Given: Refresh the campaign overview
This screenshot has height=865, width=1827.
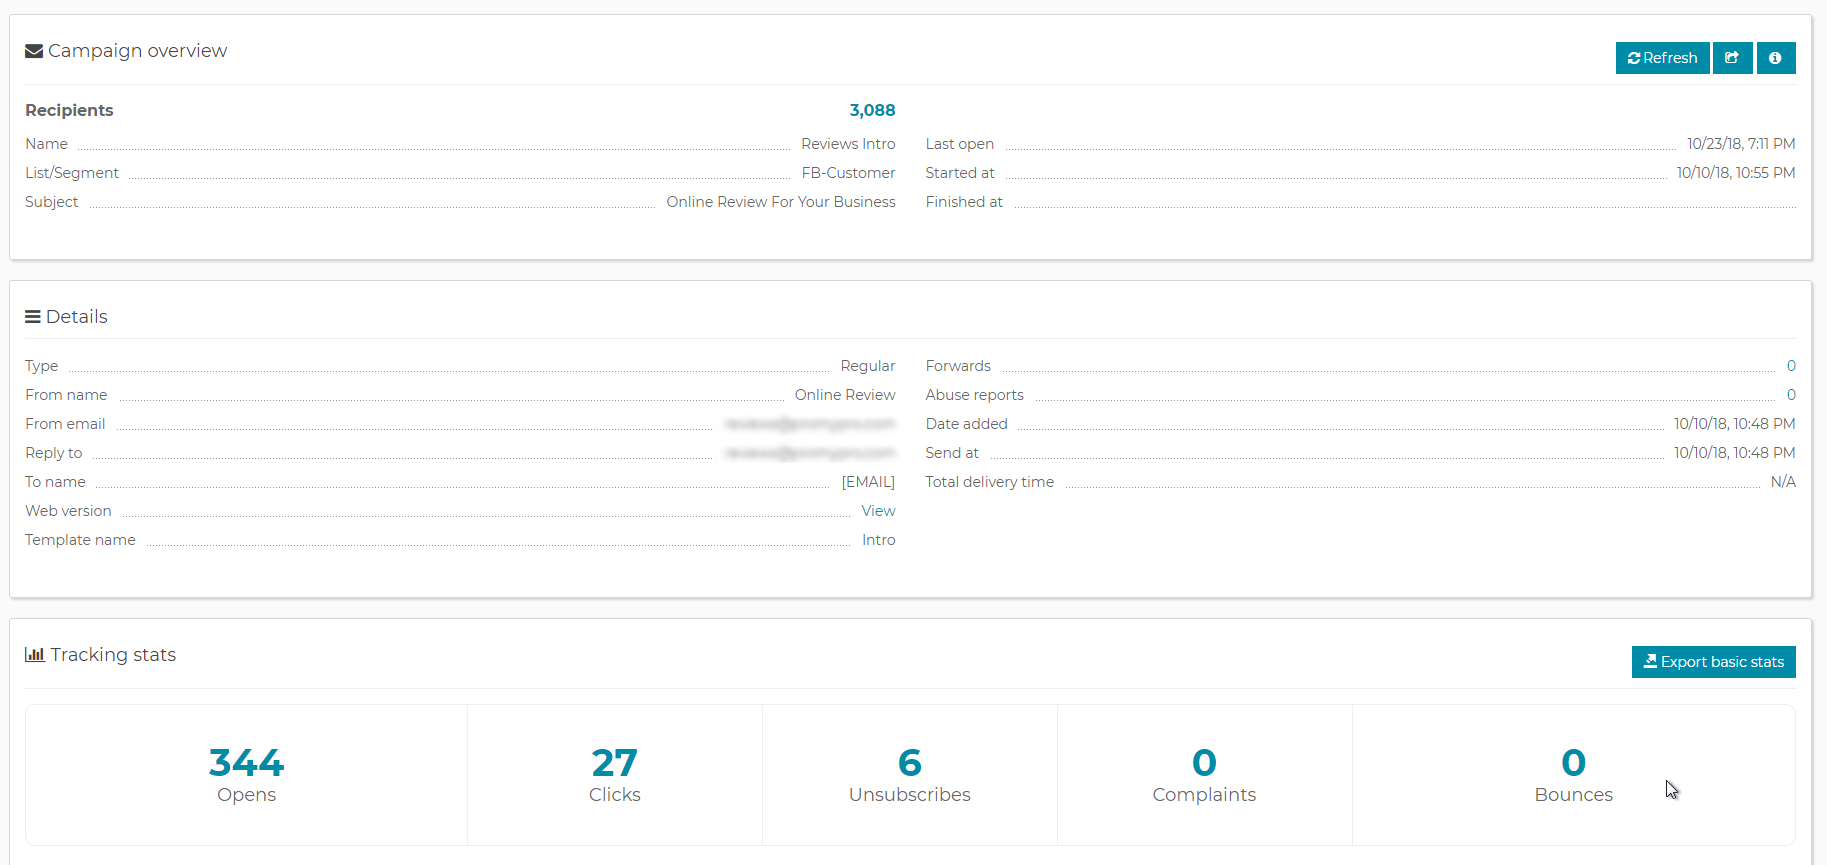Looking at the screenshot, I should click(1662, 58).
